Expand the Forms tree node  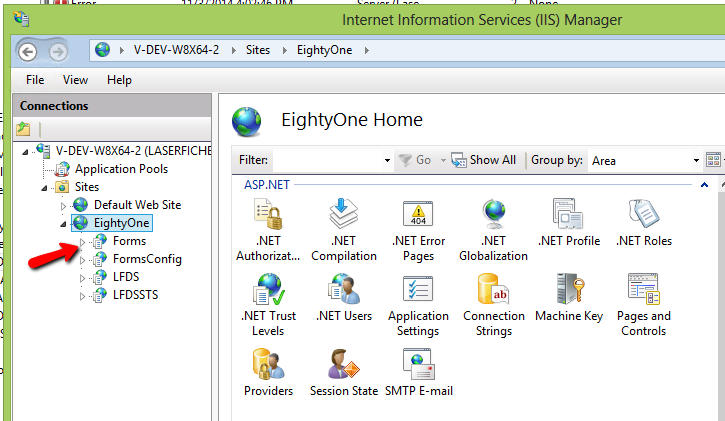click(82, 242)
